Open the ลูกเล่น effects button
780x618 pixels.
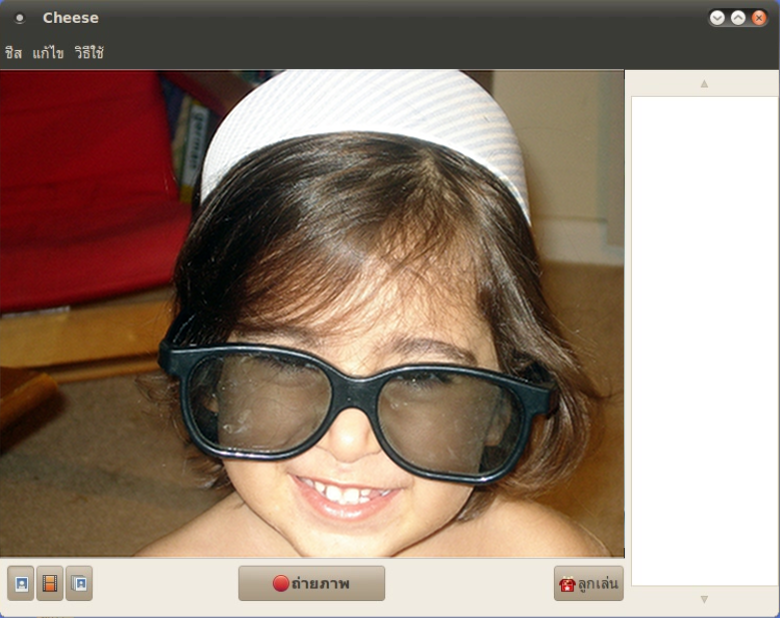click(588, 583)
